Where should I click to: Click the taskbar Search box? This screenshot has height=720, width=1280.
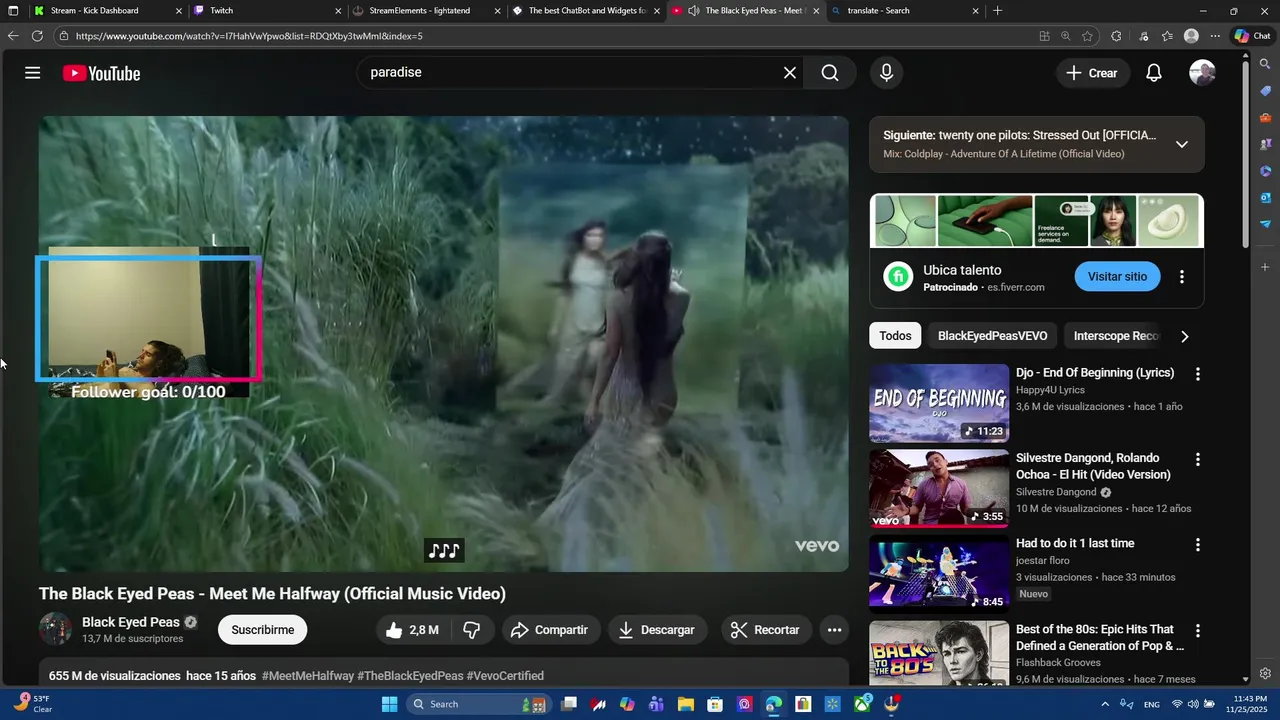point(478,704)
